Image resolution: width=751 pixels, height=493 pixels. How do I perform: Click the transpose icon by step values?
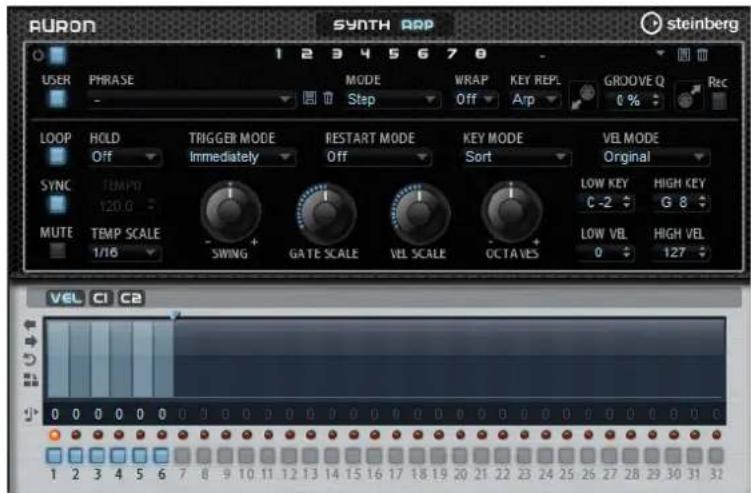(x=31, y=414)
